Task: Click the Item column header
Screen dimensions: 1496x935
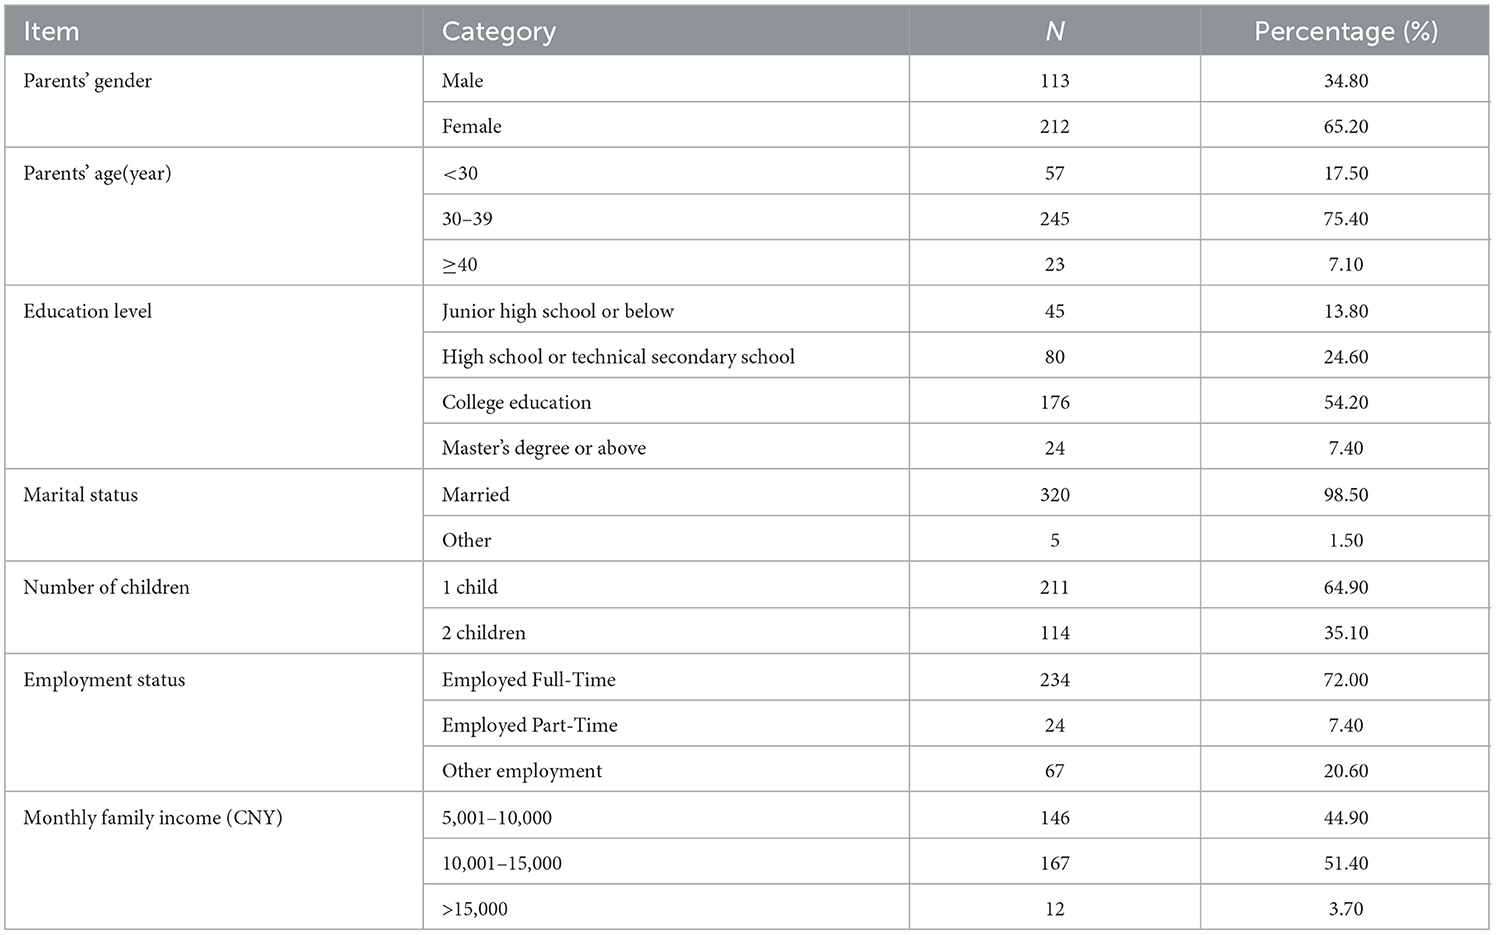Action: (51, 32)
